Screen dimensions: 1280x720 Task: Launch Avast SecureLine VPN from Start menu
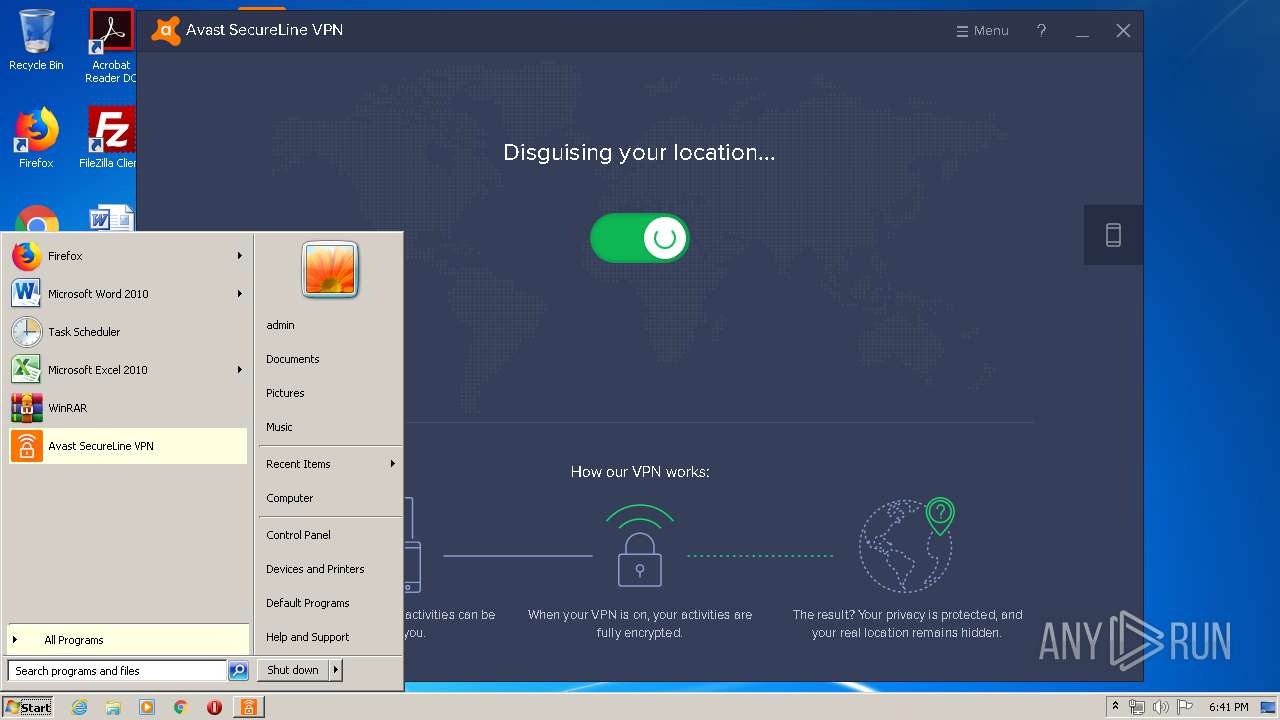pos(128,446)
